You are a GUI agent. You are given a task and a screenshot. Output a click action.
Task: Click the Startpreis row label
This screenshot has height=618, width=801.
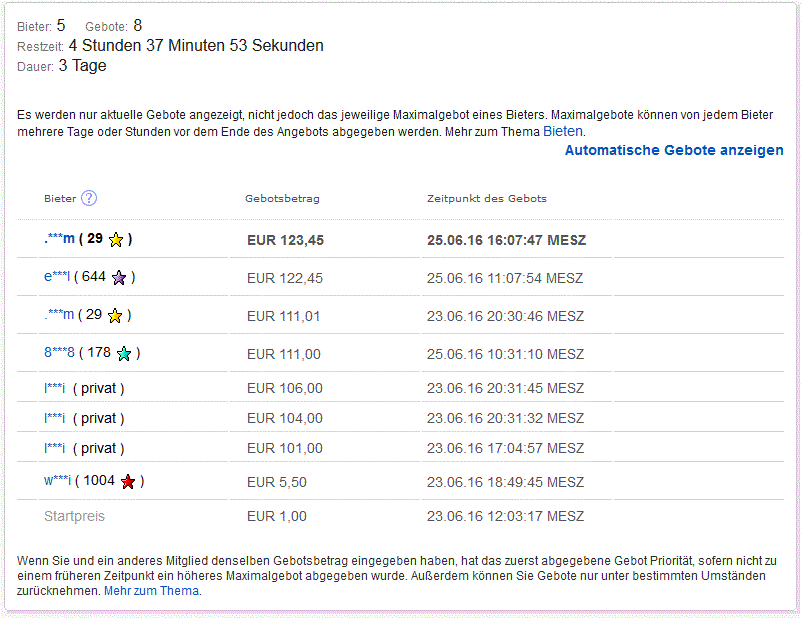tap(74, 516)
